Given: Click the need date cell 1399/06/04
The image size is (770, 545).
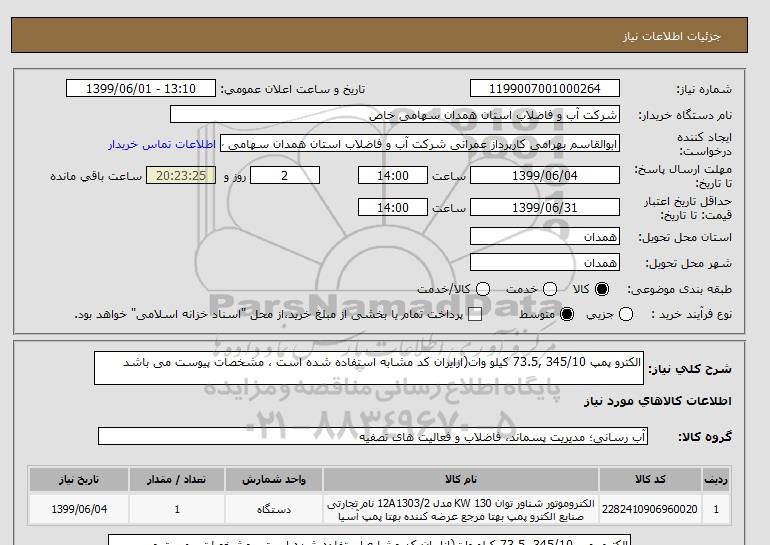Looking at the screenshot, I should (x=79, y=509).
